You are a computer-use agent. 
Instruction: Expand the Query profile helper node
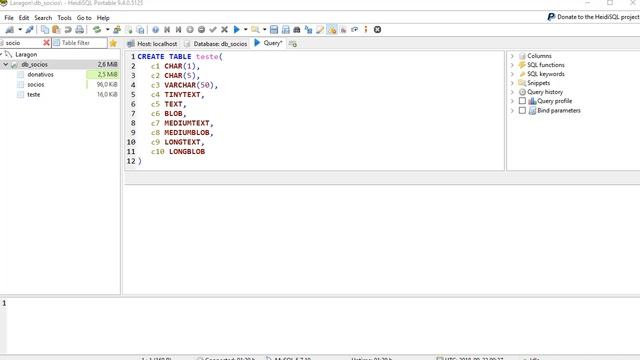coord(512,101)
